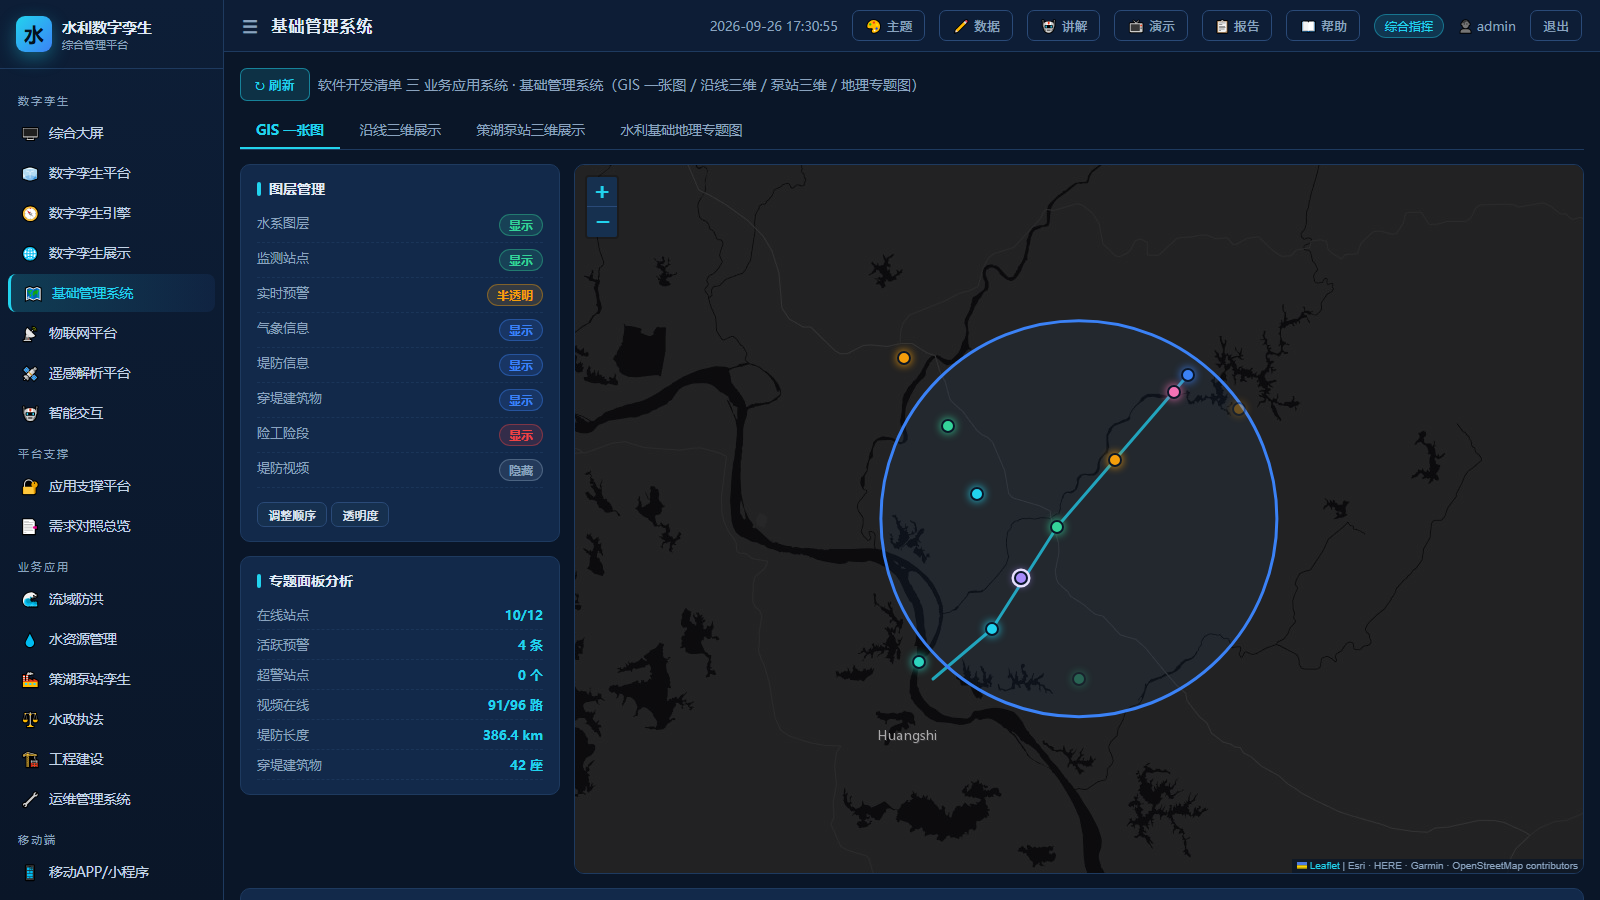This screenshot has height=900, width=1600.
Task: Open the 综合大屏 sidebar item
Action: tap(111, 133)
